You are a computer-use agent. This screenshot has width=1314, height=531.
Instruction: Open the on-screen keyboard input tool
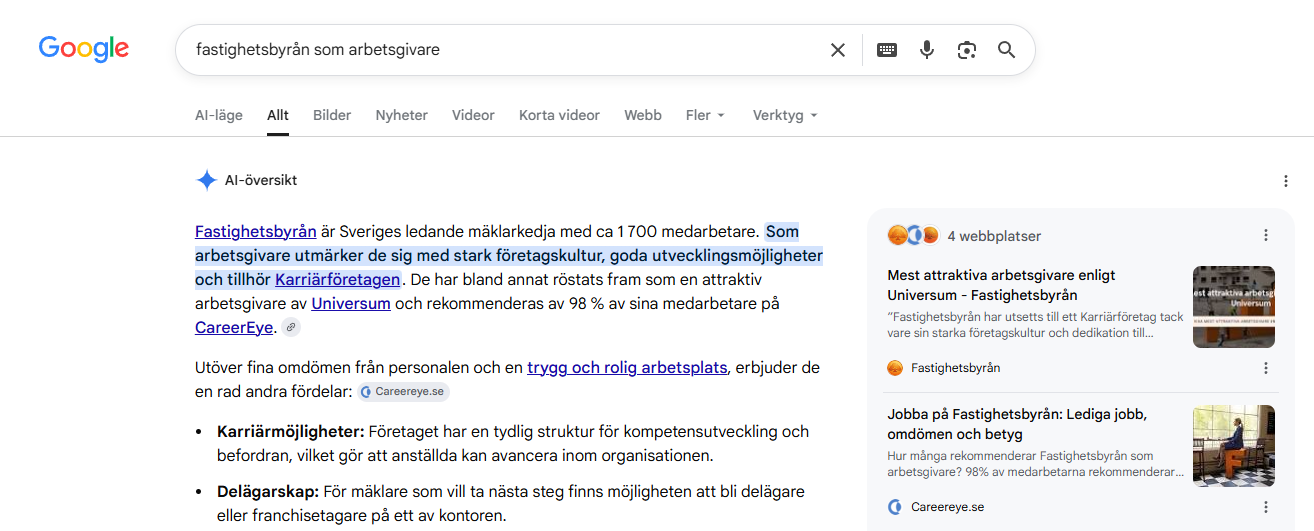(x=887, y=50)
